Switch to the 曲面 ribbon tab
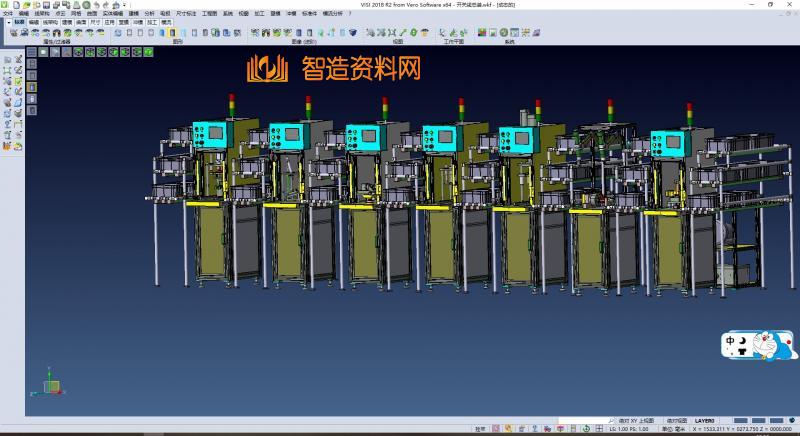The width and height of the screenshot is (800, 436). point(81,20)
